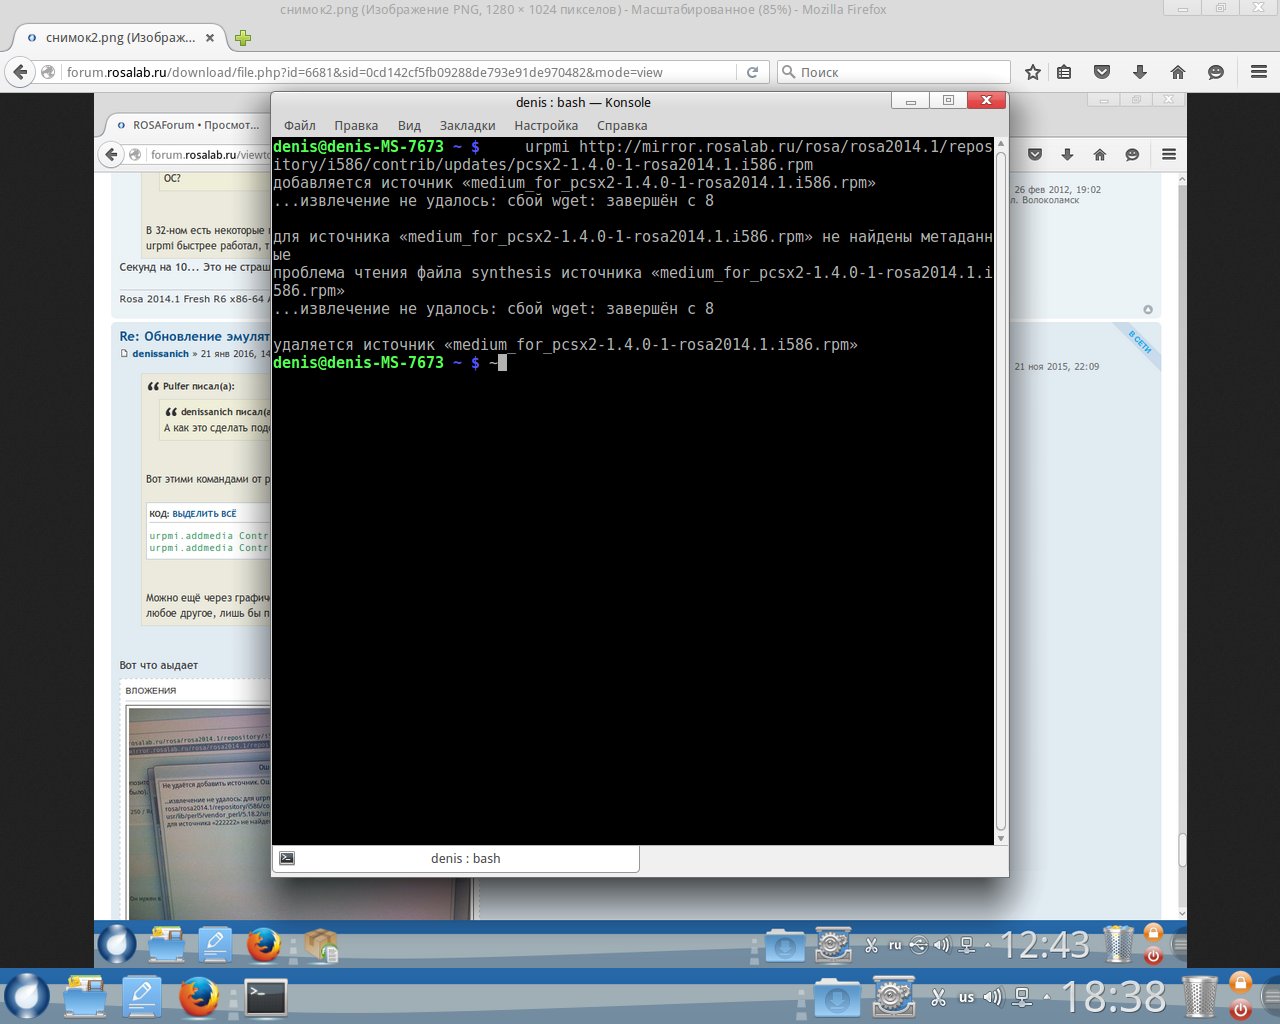The width and height of the screenshot is (1280, 1024).
Task: Open a new tab with the green plus
Action: coord(242,38)
